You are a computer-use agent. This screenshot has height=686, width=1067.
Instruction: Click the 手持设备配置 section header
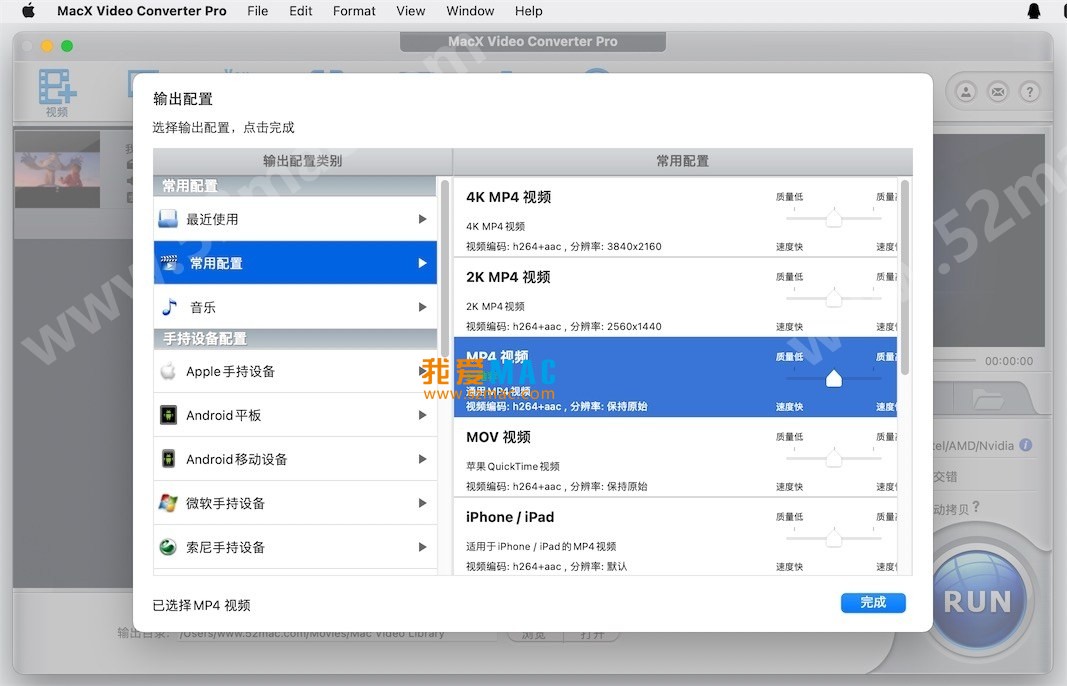[x=295, y=338]
